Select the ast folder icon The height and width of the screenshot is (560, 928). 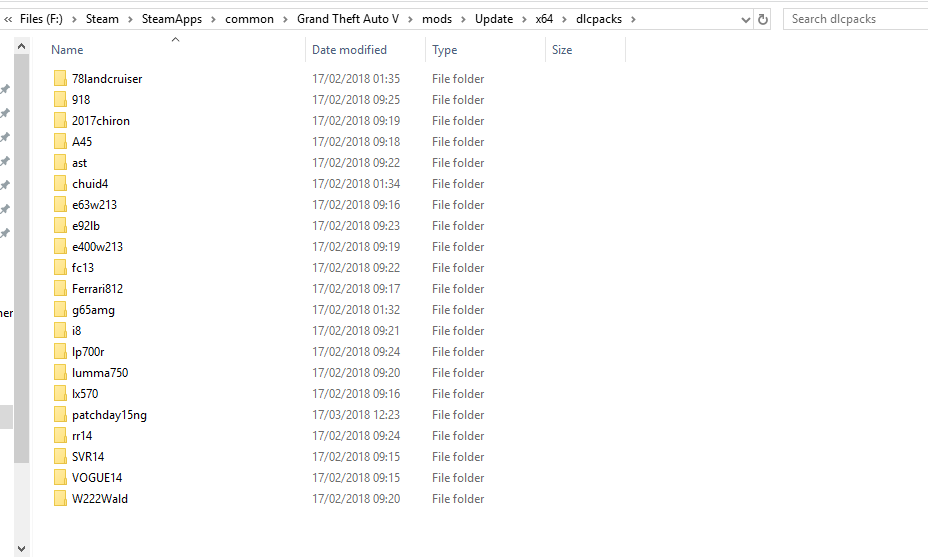point(60,163)
